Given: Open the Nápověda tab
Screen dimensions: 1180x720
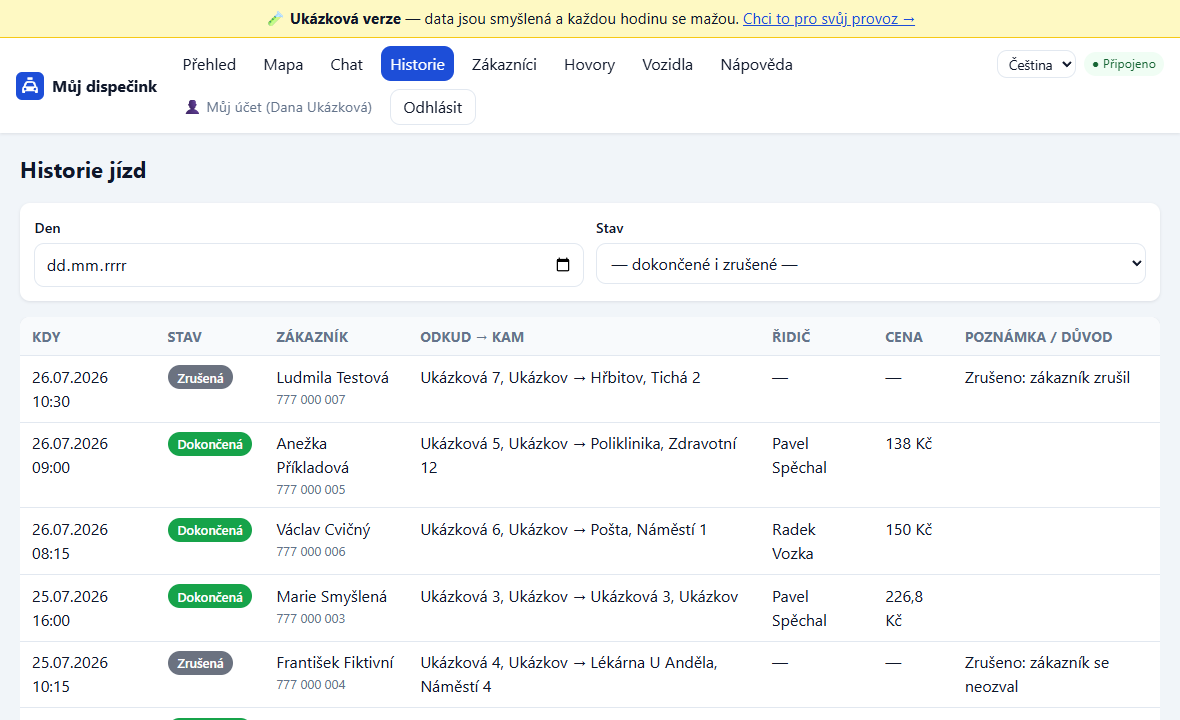Looking at the screenshot, I should [x=756, y=65].
